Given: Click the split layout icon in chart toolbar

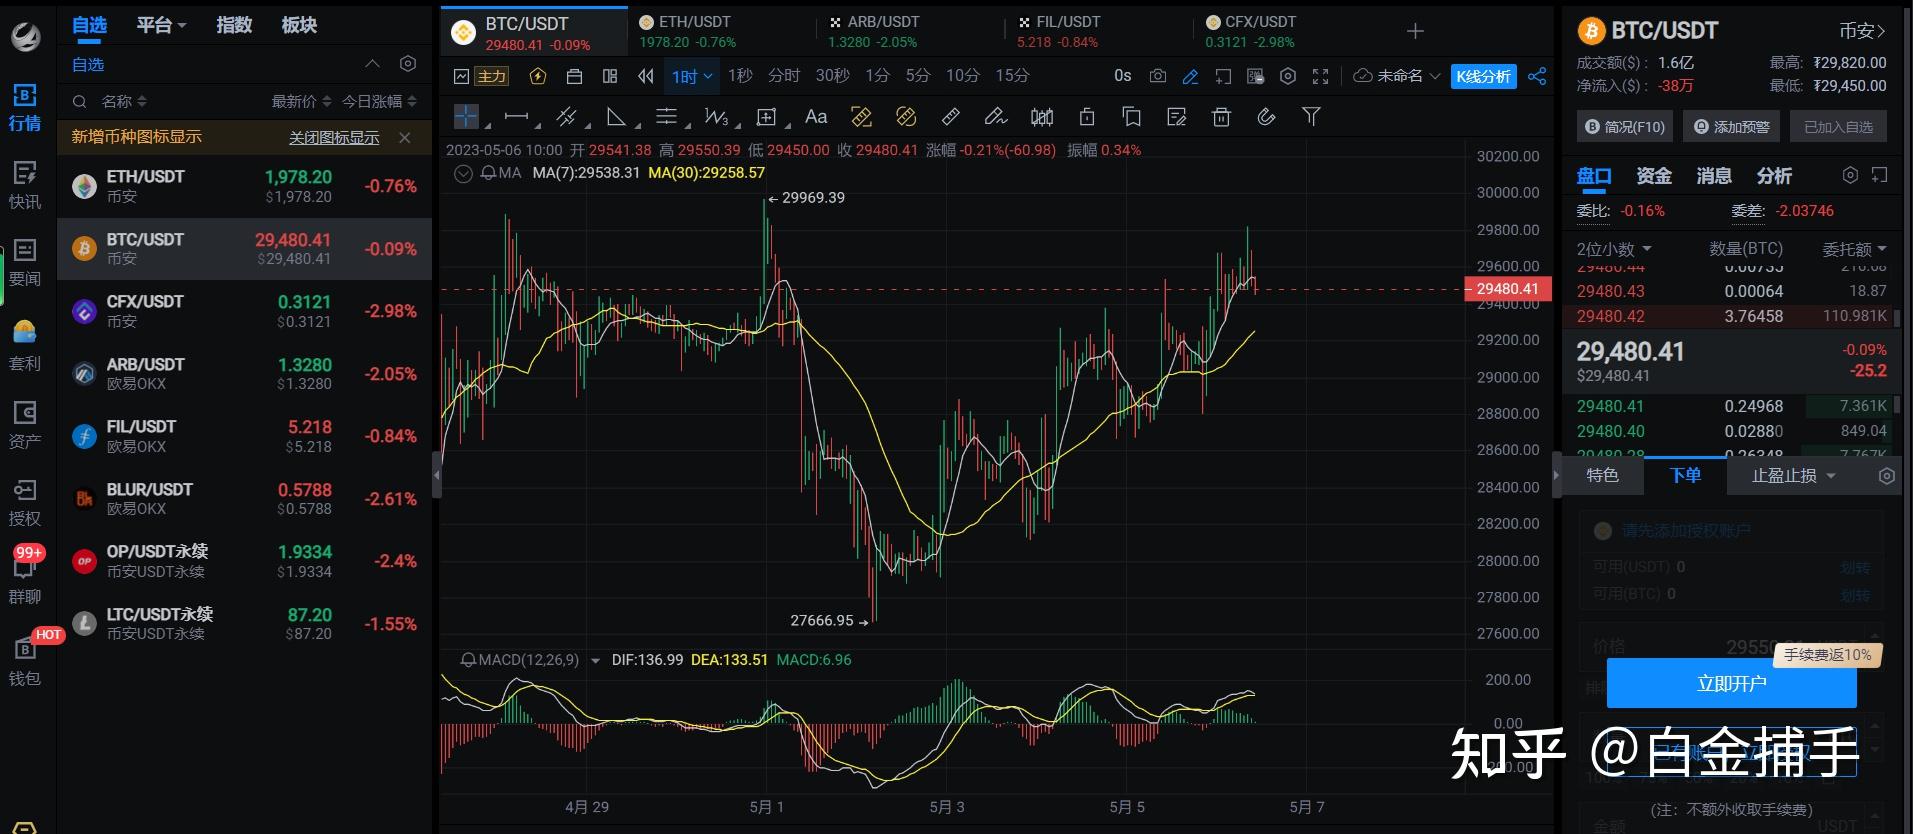Looking at the screenshot, I should [x=610, y=76].
